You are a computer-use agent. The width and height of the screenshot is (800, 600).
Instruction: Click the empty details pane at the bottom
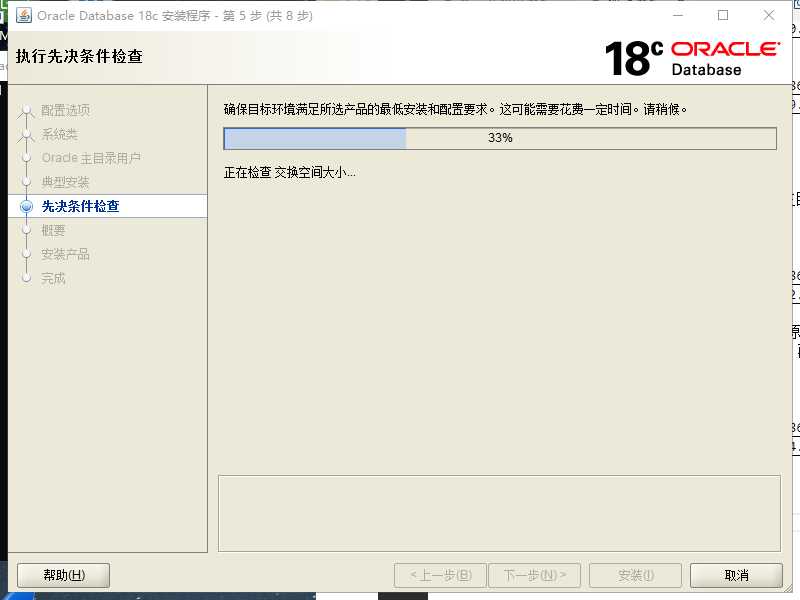(499, 513)
